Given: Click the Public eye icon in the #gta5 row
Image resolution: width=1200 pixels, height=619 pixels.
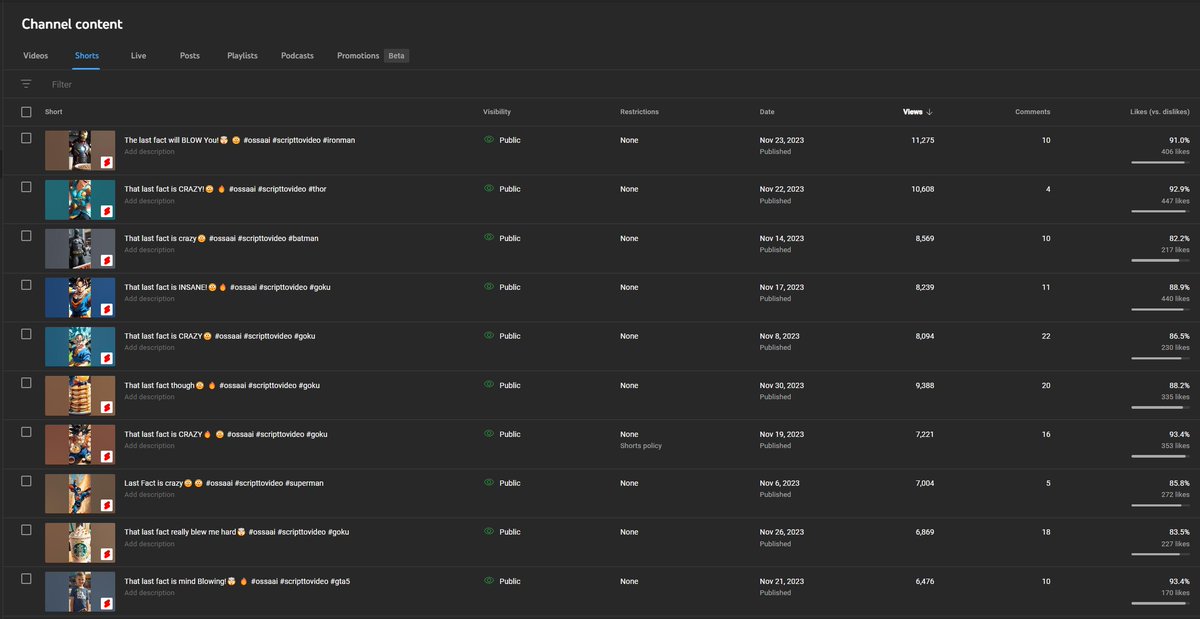Looking at the screenshot, I should tap(489, 581).
